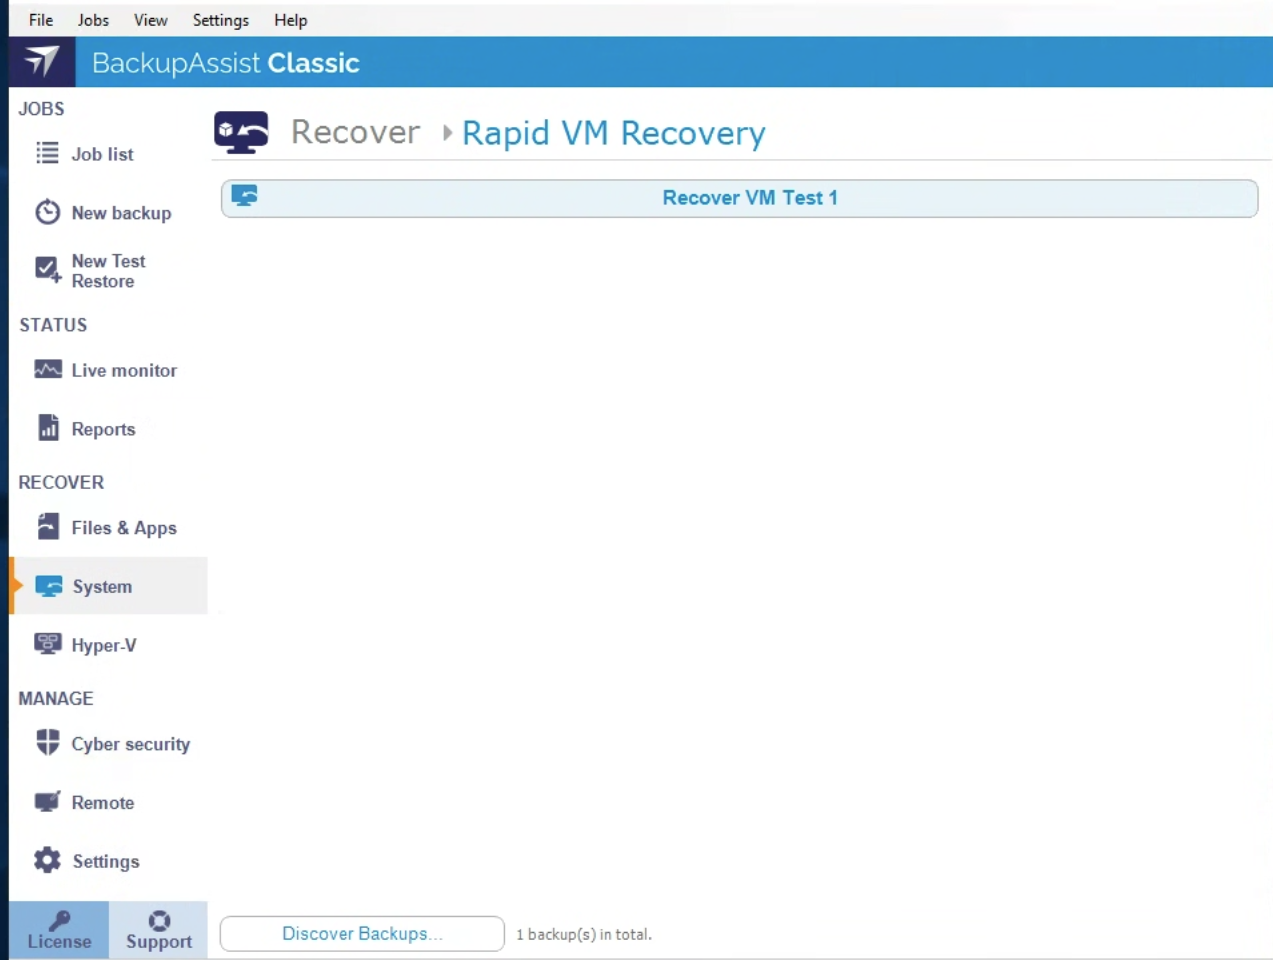
Task: Open the Jobs menu
Action: pos(93,20)
